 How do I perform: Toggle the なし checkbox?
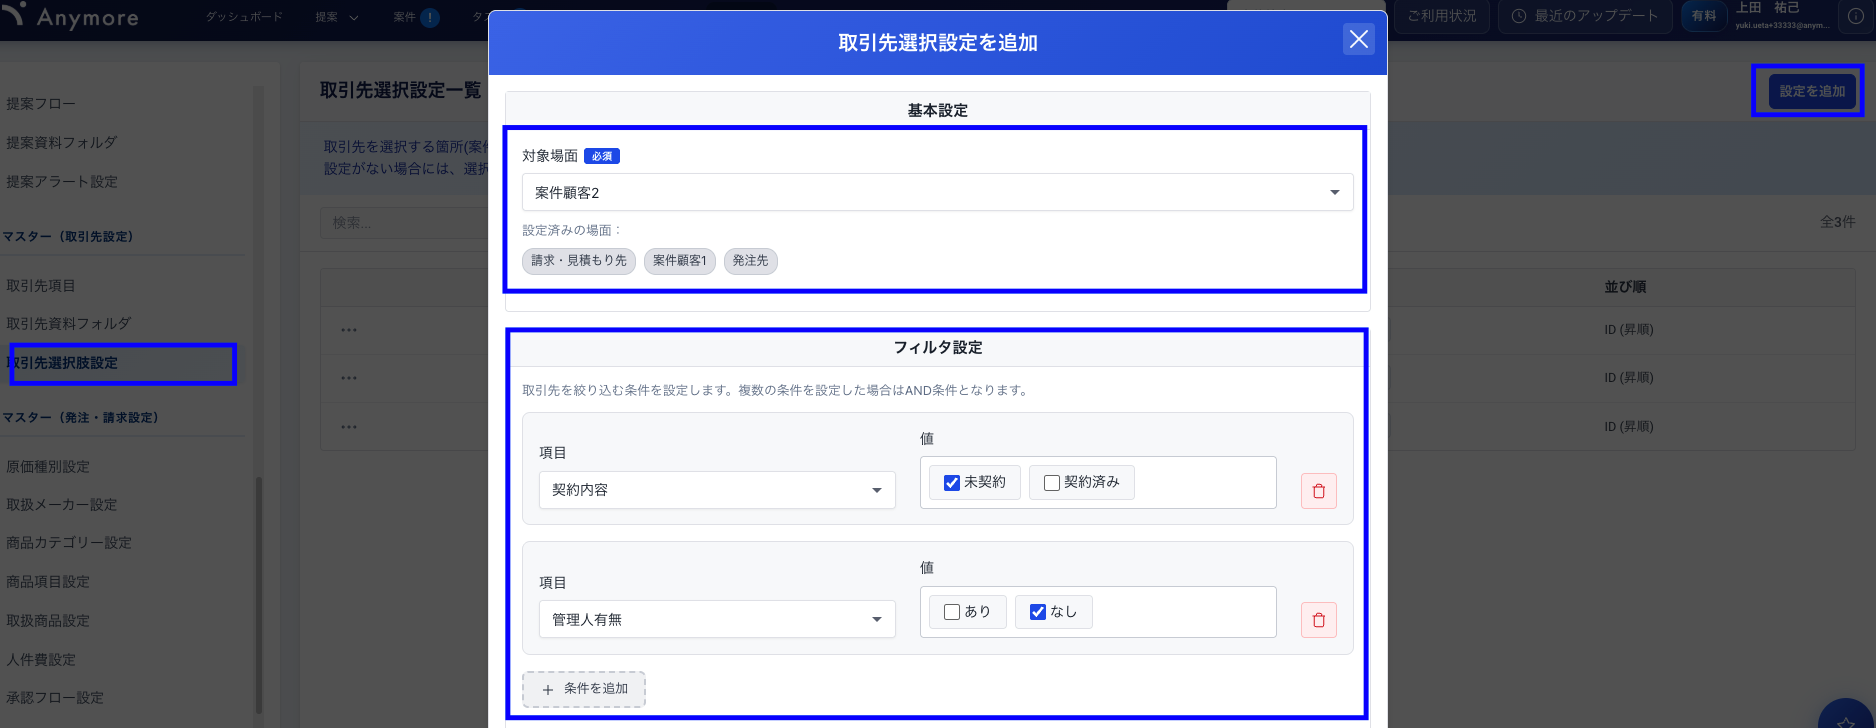pyautogui.click(x=1038, y=612)
